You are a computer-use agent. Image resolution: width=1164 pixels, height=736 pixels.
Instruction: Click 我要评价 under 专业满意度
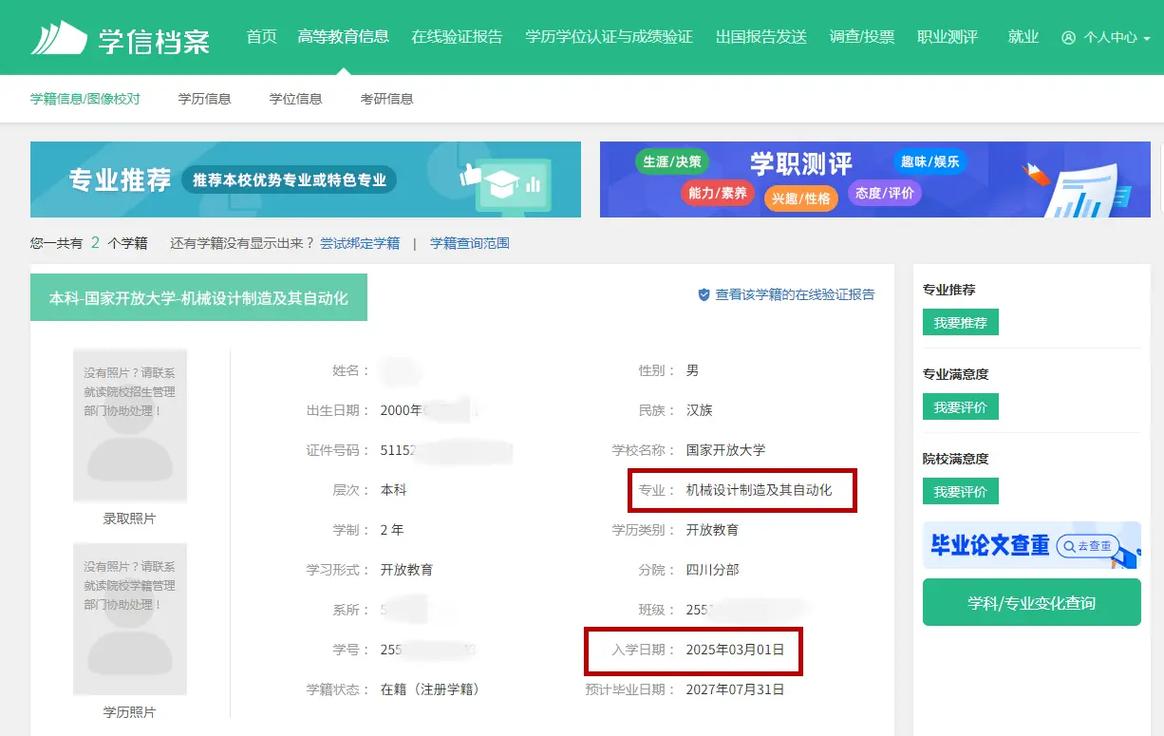click(960, 406)
